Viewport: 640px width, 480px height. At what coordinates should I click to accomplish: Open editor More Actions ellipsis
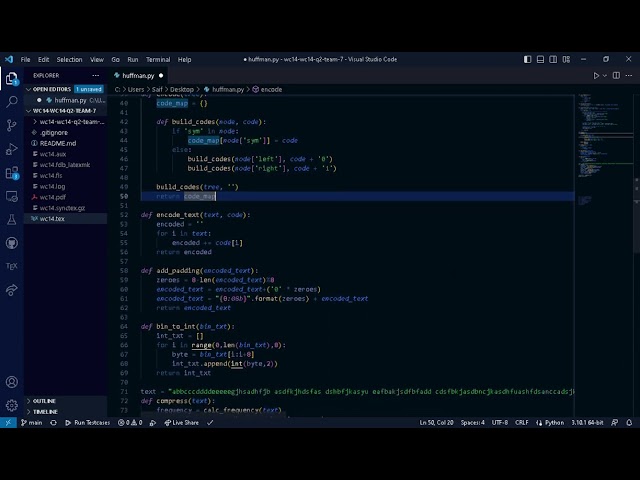629,76
